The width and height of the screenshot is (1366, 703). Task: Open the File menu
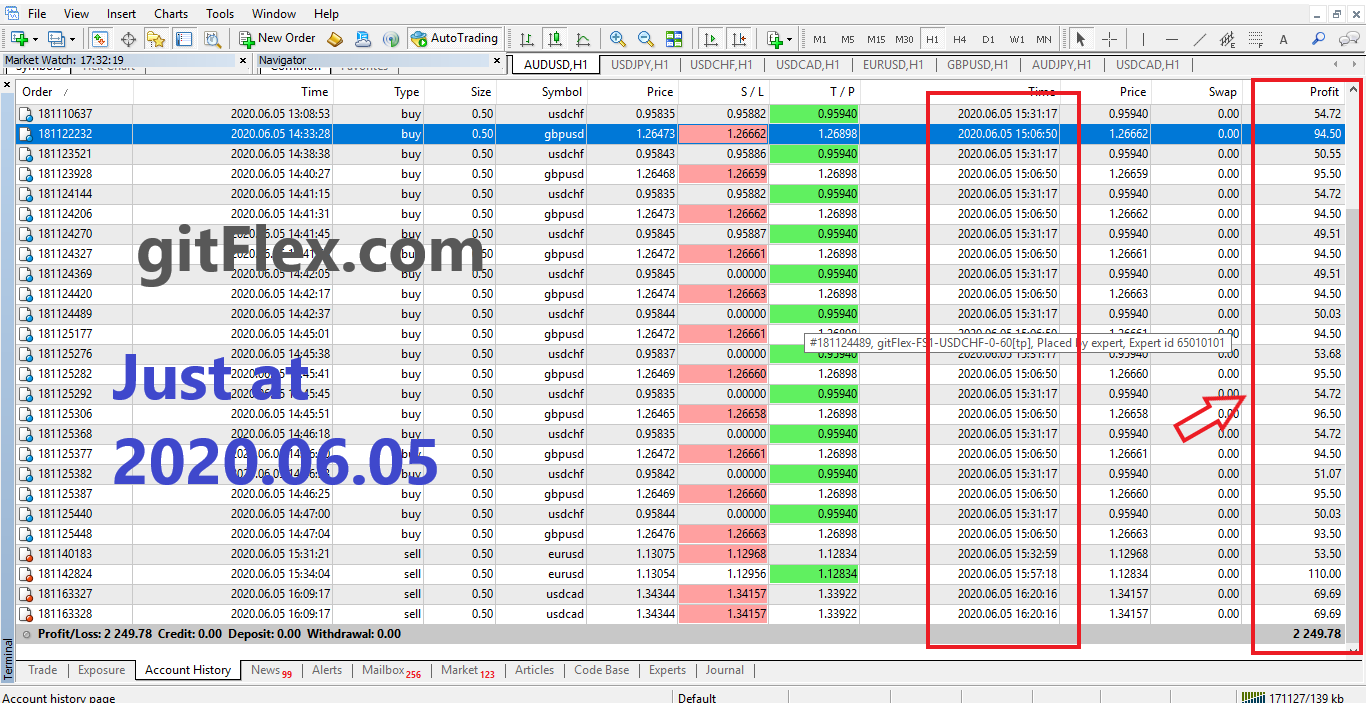coord(37,14)
